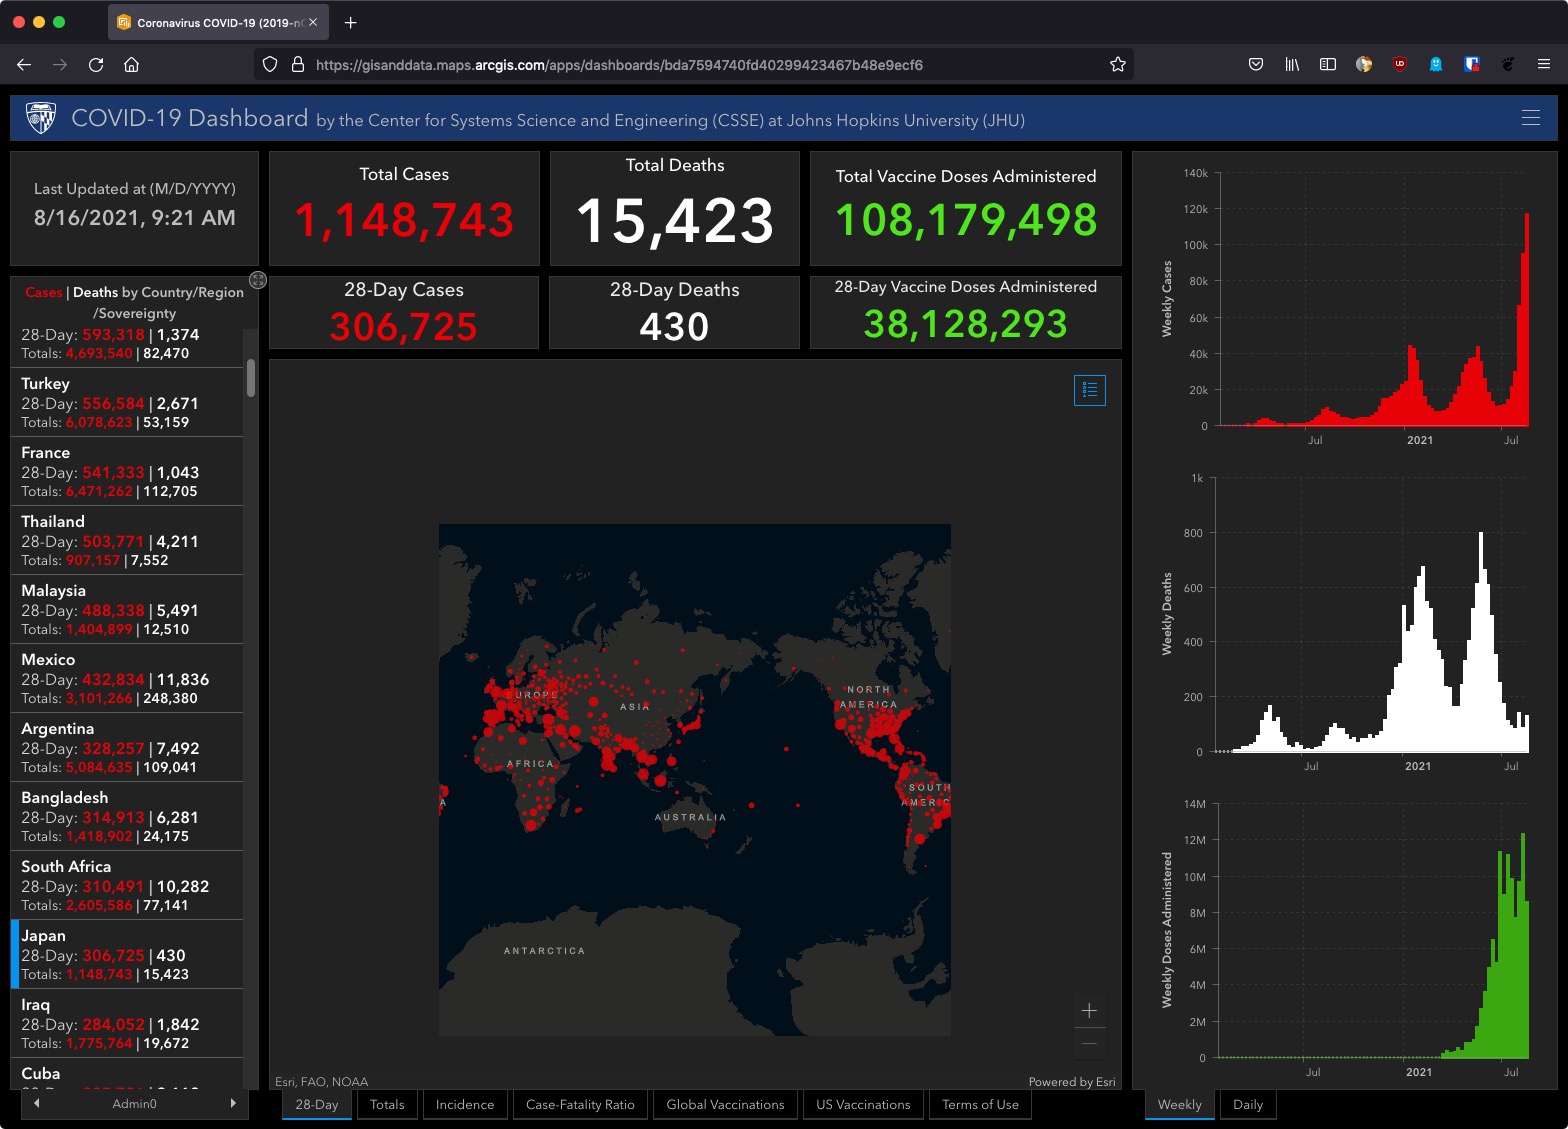
Task: Click the last updated time 8/16/2021
Action: [x=134, y=218]
